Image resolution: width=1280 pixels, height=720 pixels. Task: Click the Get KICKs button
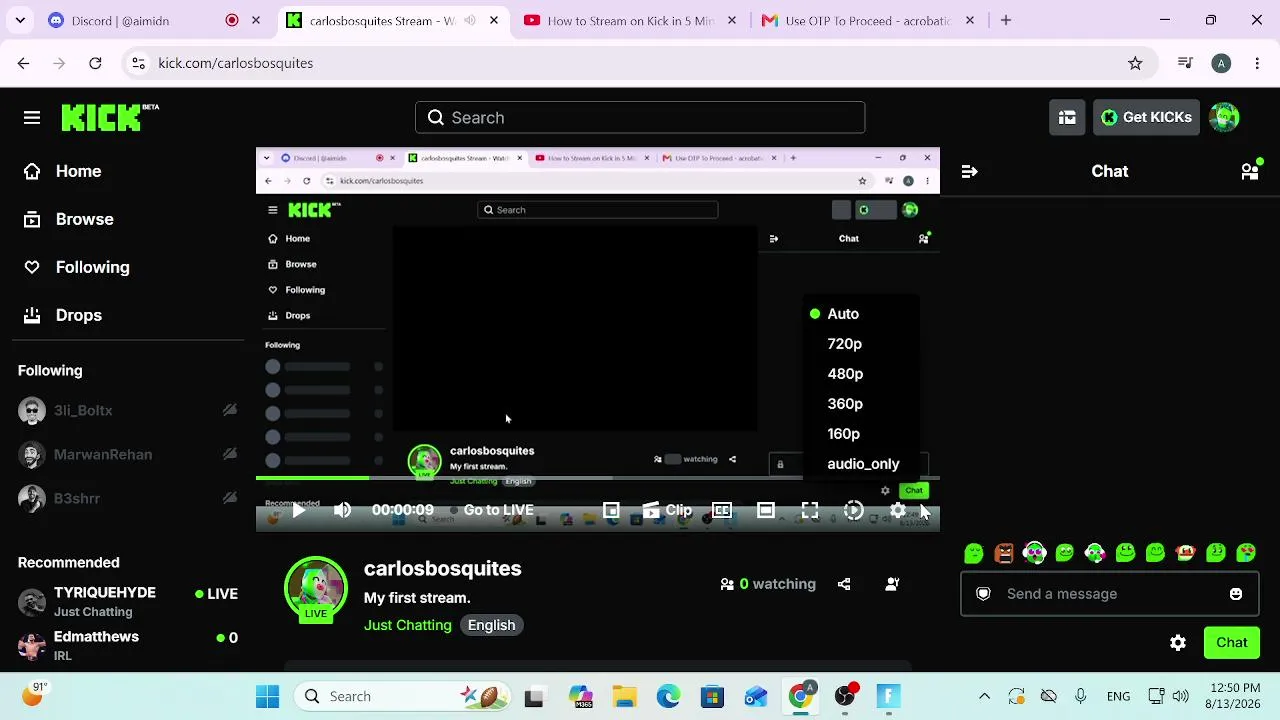click(x=1146, y=118)
